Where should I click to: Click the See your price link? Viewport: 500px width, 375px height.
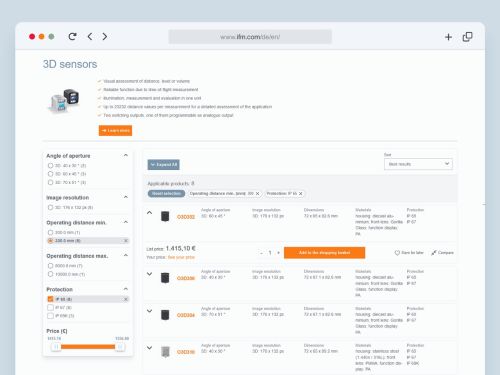click(x=181, y=257)
